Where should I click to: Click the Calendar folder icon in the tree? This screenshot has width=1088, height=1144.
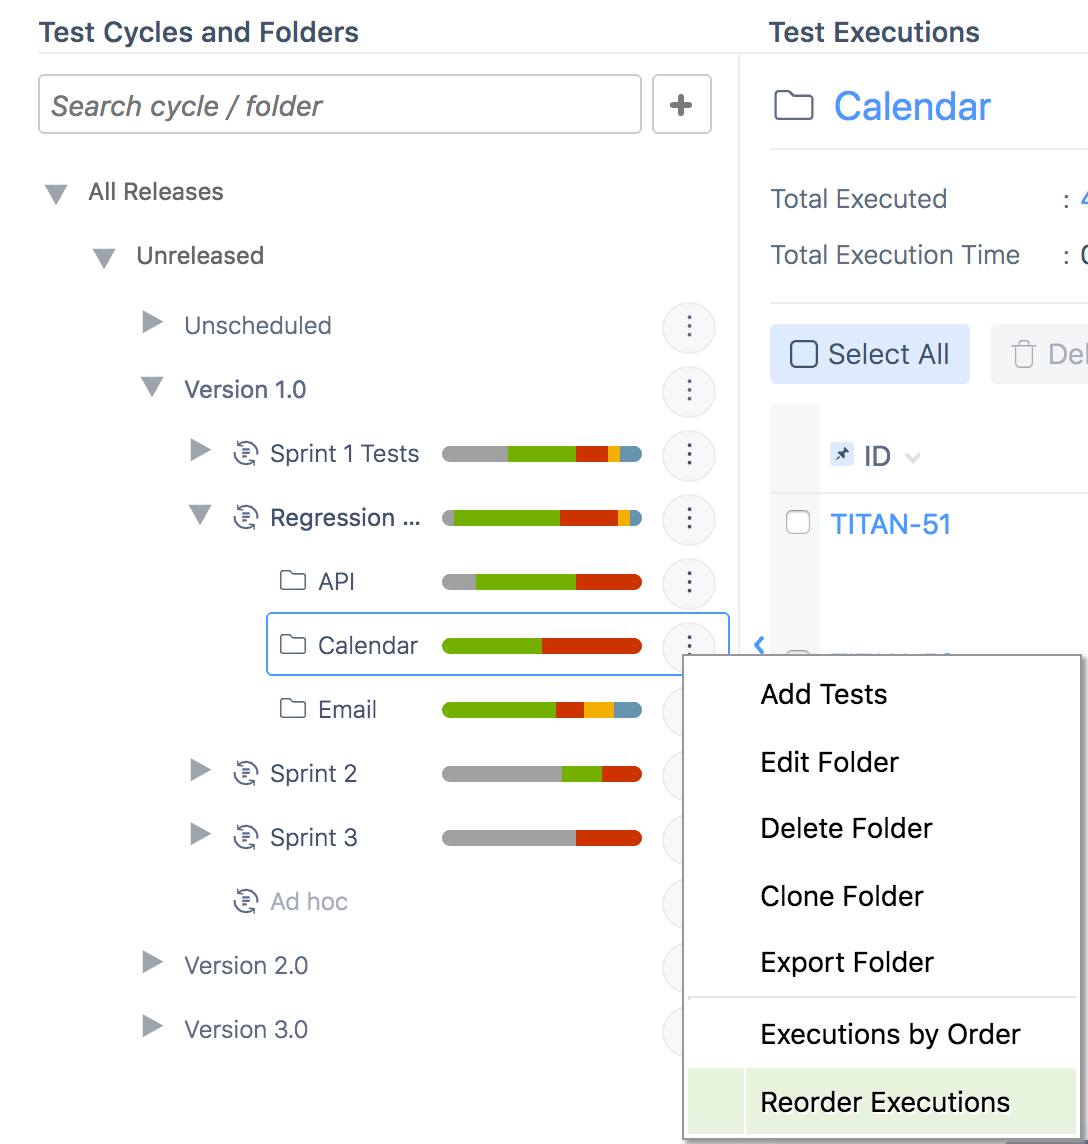293,645
